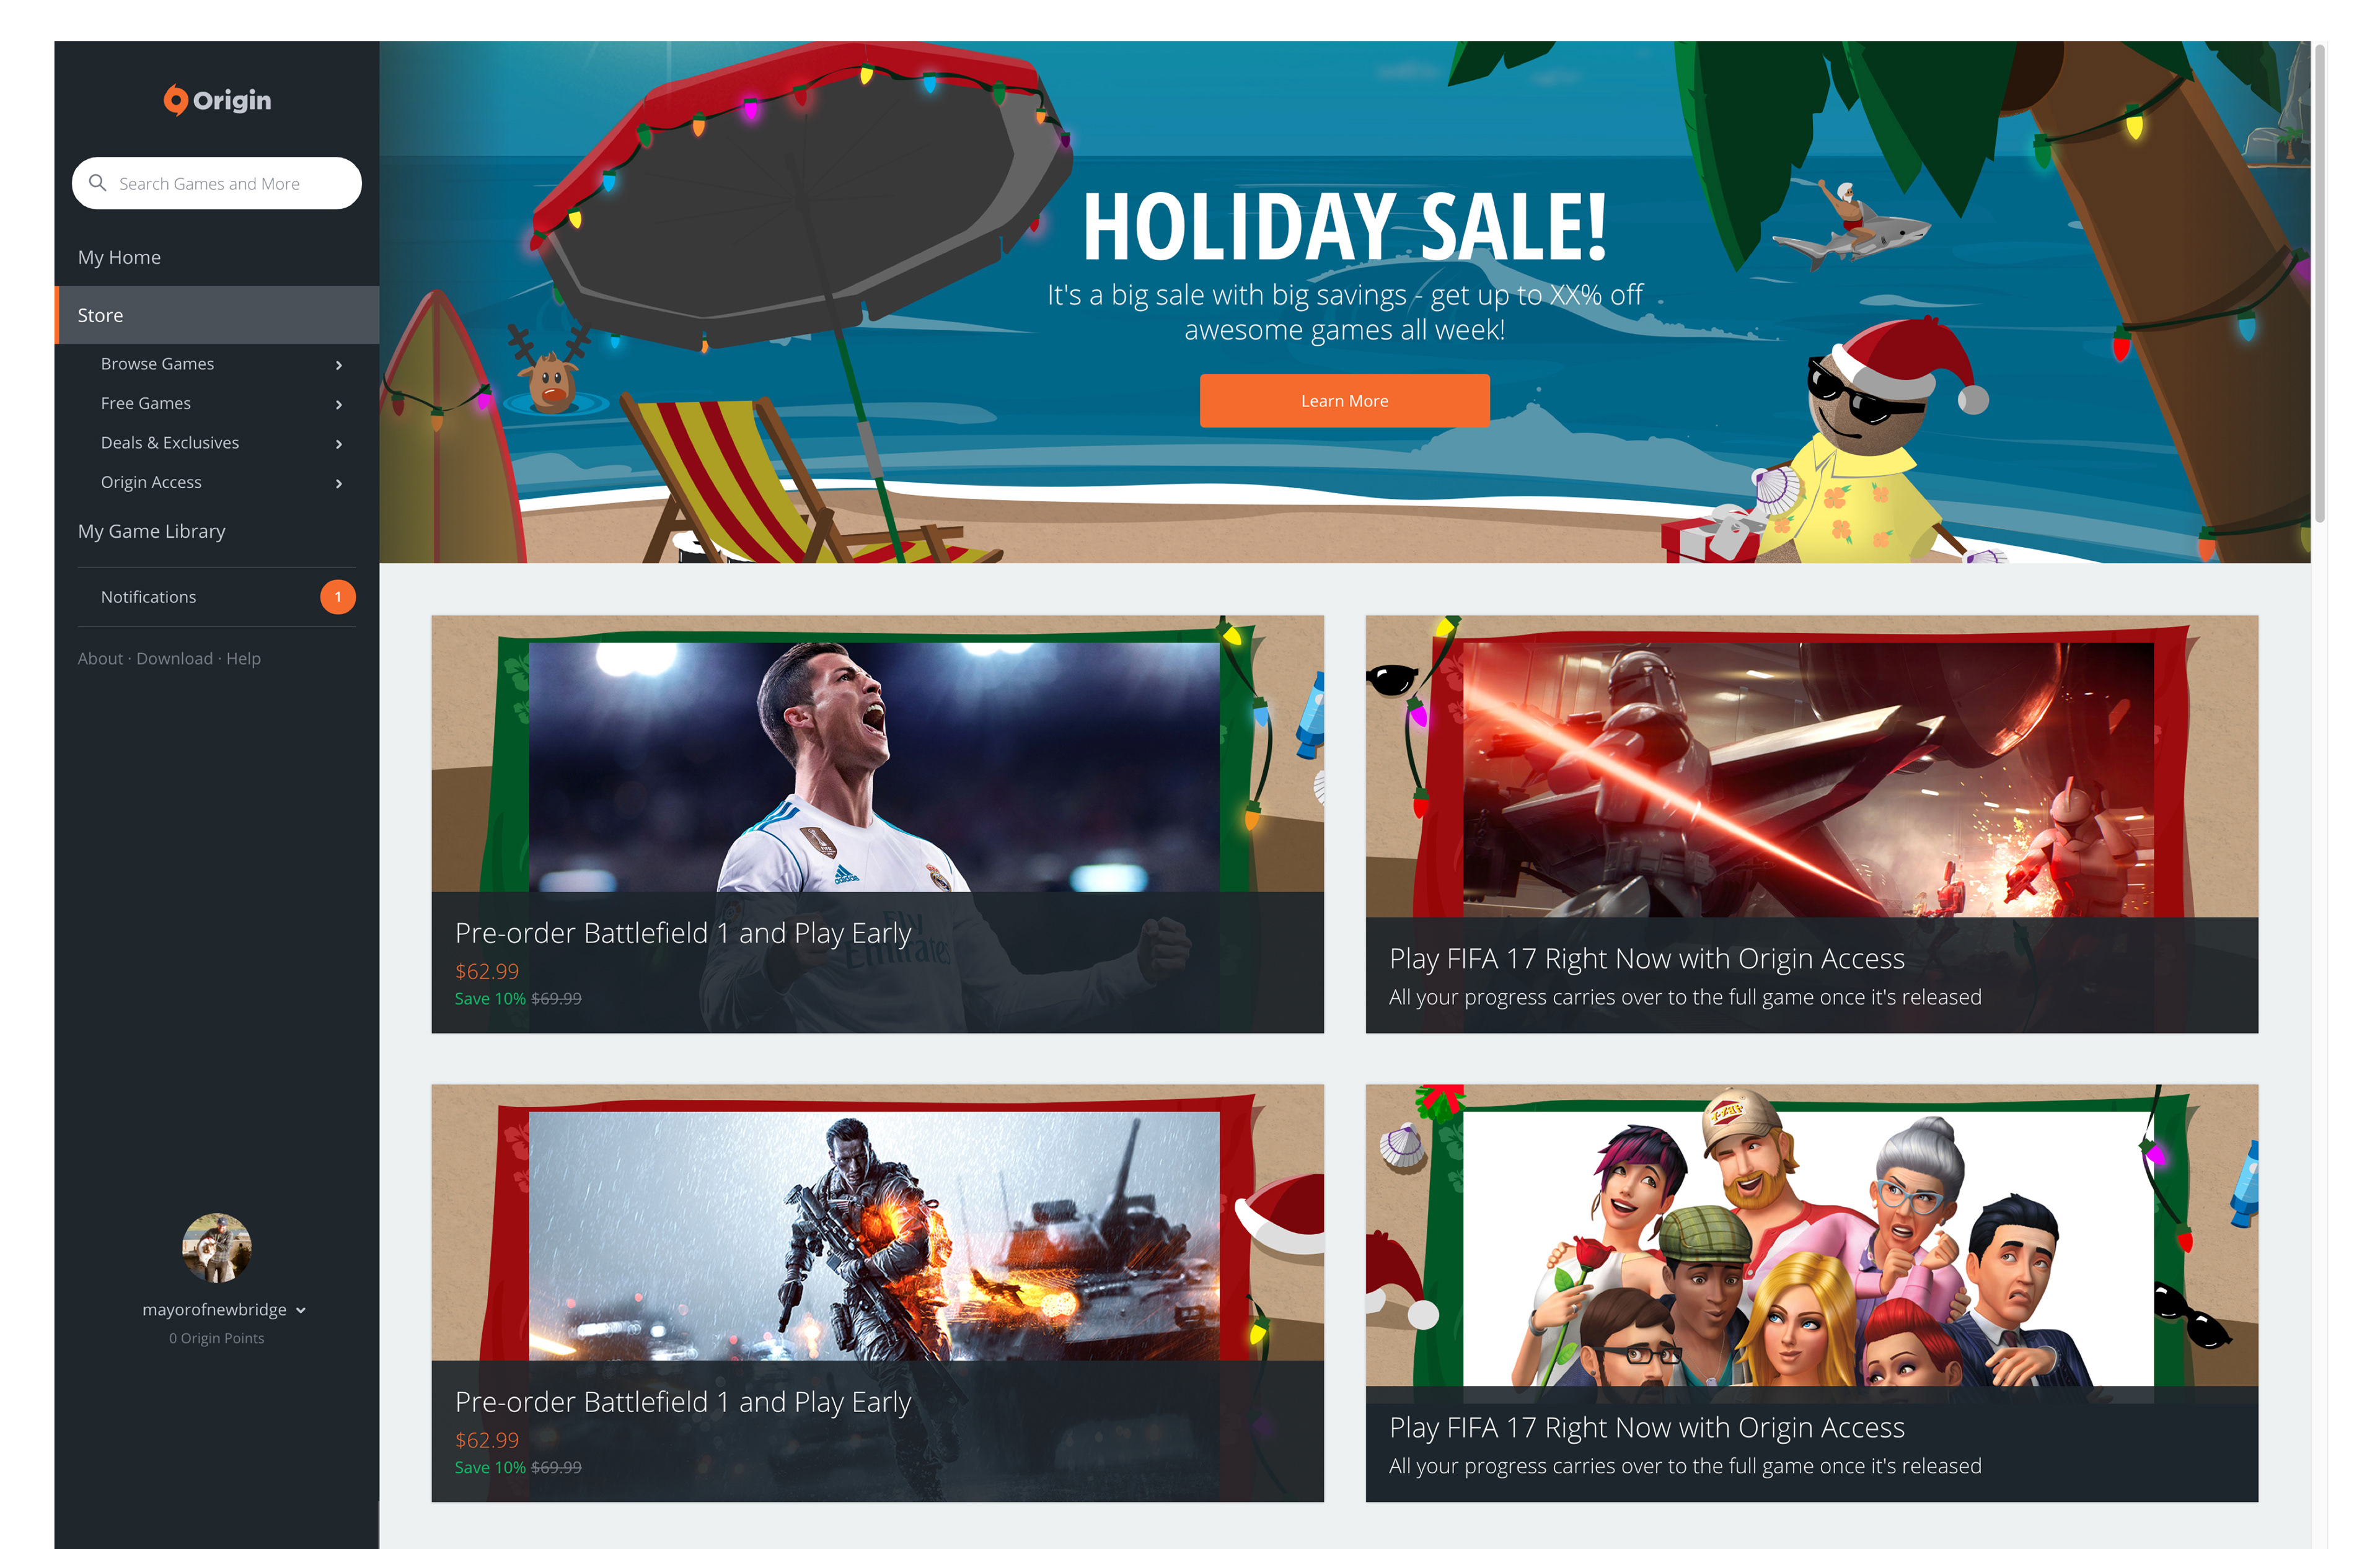Click the search magnifier icon

(98, 183)
